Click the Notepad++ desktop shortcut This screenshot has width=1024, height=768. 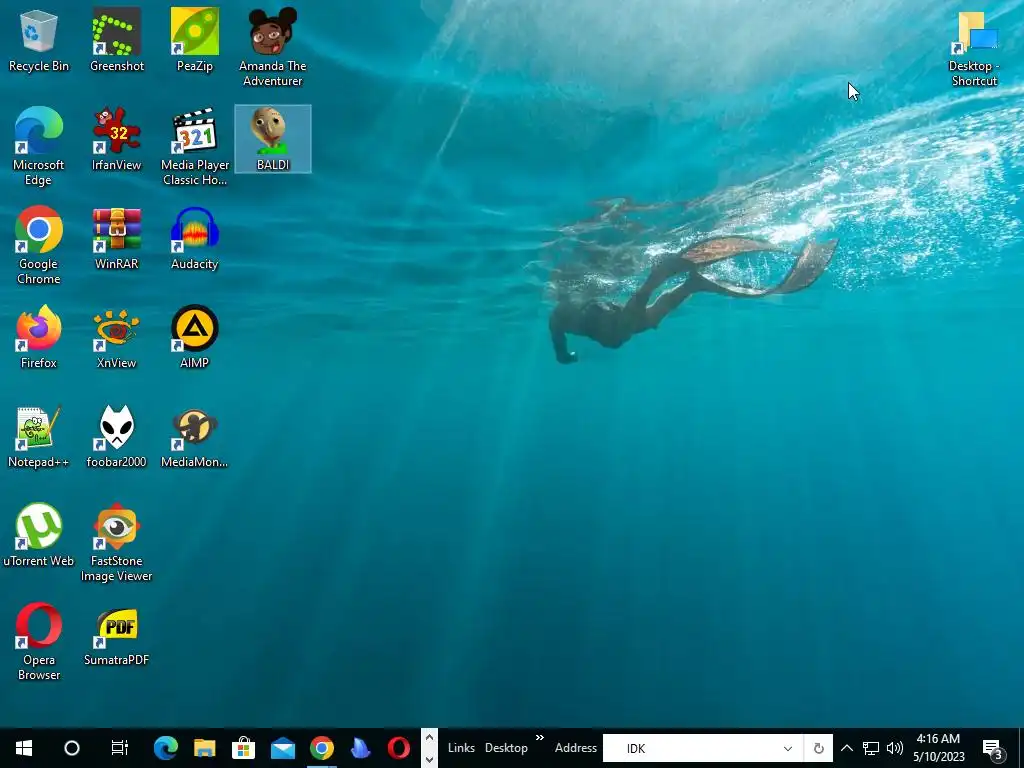[39, 437]
